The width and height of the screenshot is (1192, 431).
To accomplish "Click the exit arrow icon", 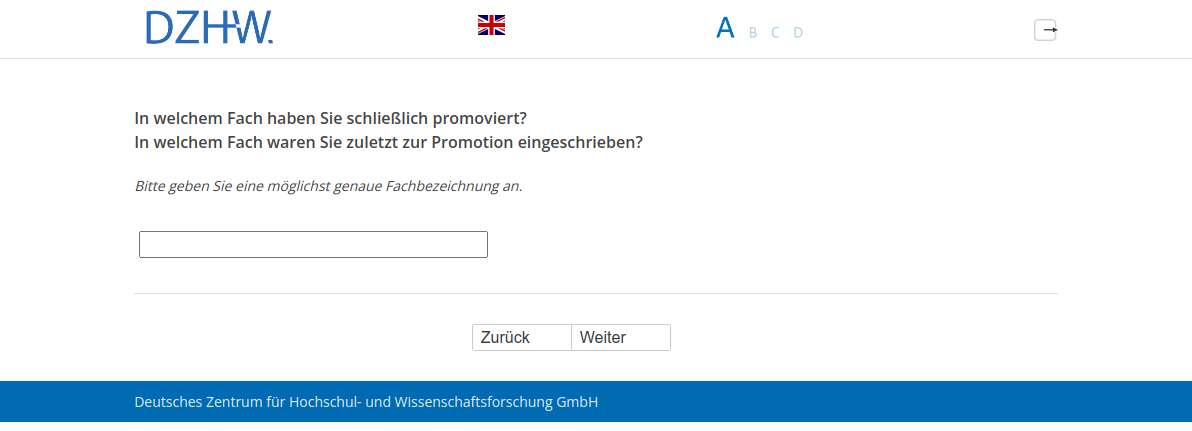I will (1045, 30).
